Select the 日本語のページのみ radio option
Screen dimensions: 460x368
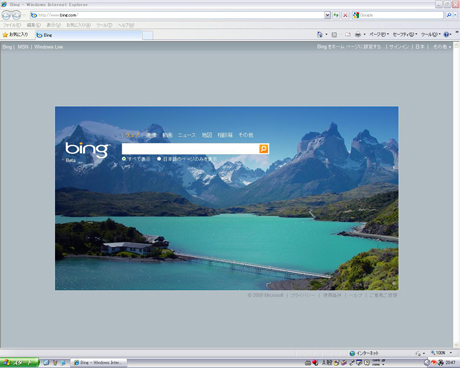159,159
